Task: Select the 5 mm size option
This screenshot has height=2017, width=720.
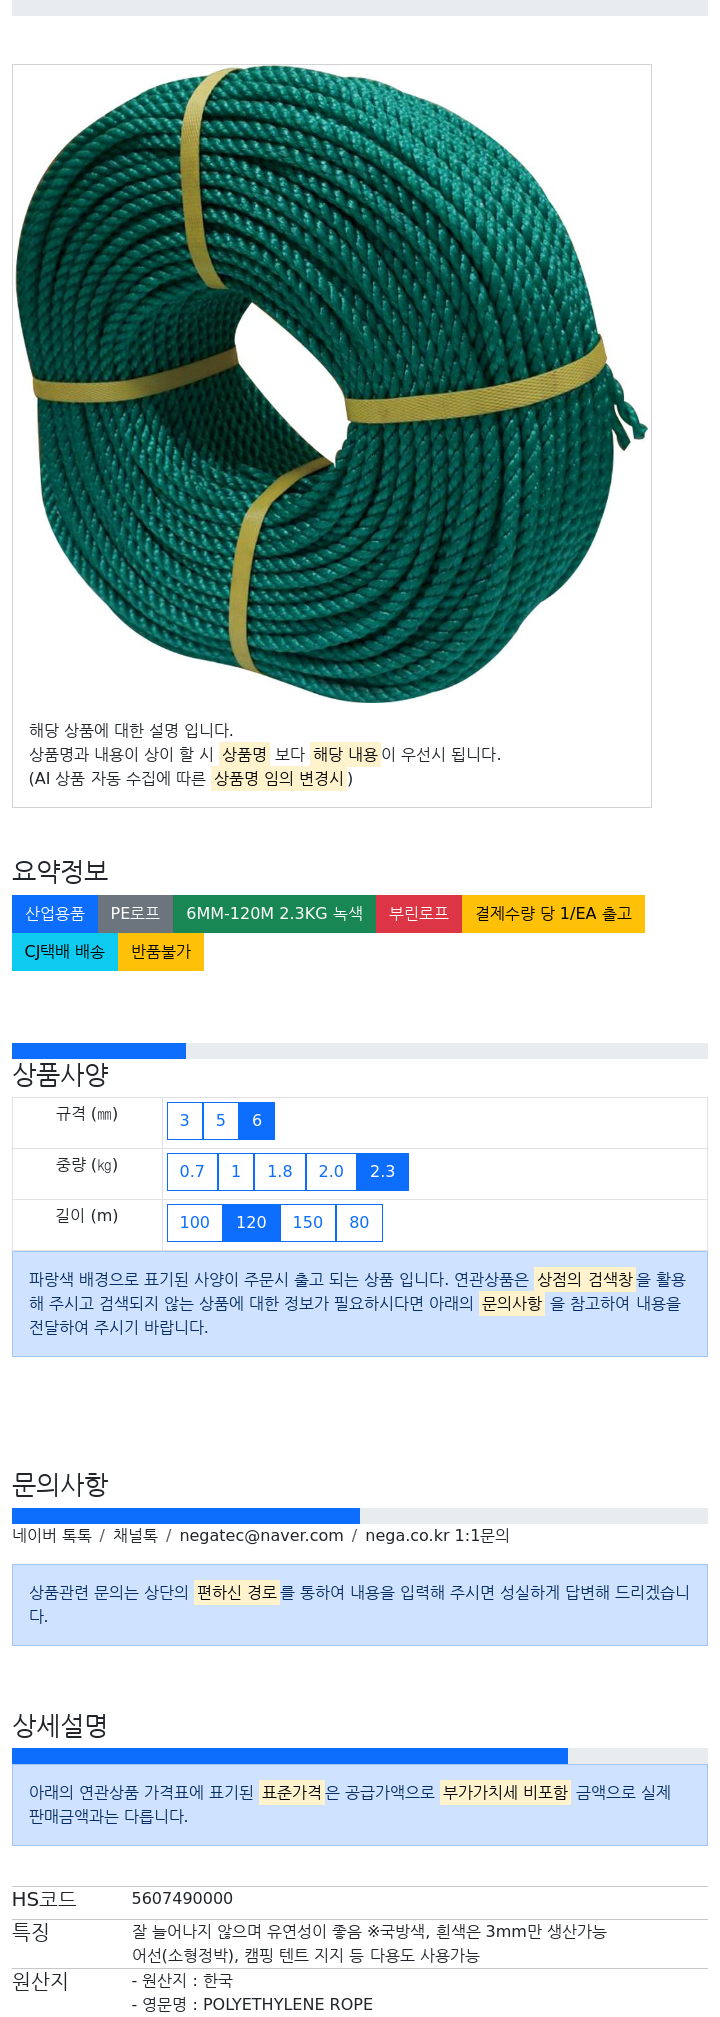Action: tap(221, 1121)
